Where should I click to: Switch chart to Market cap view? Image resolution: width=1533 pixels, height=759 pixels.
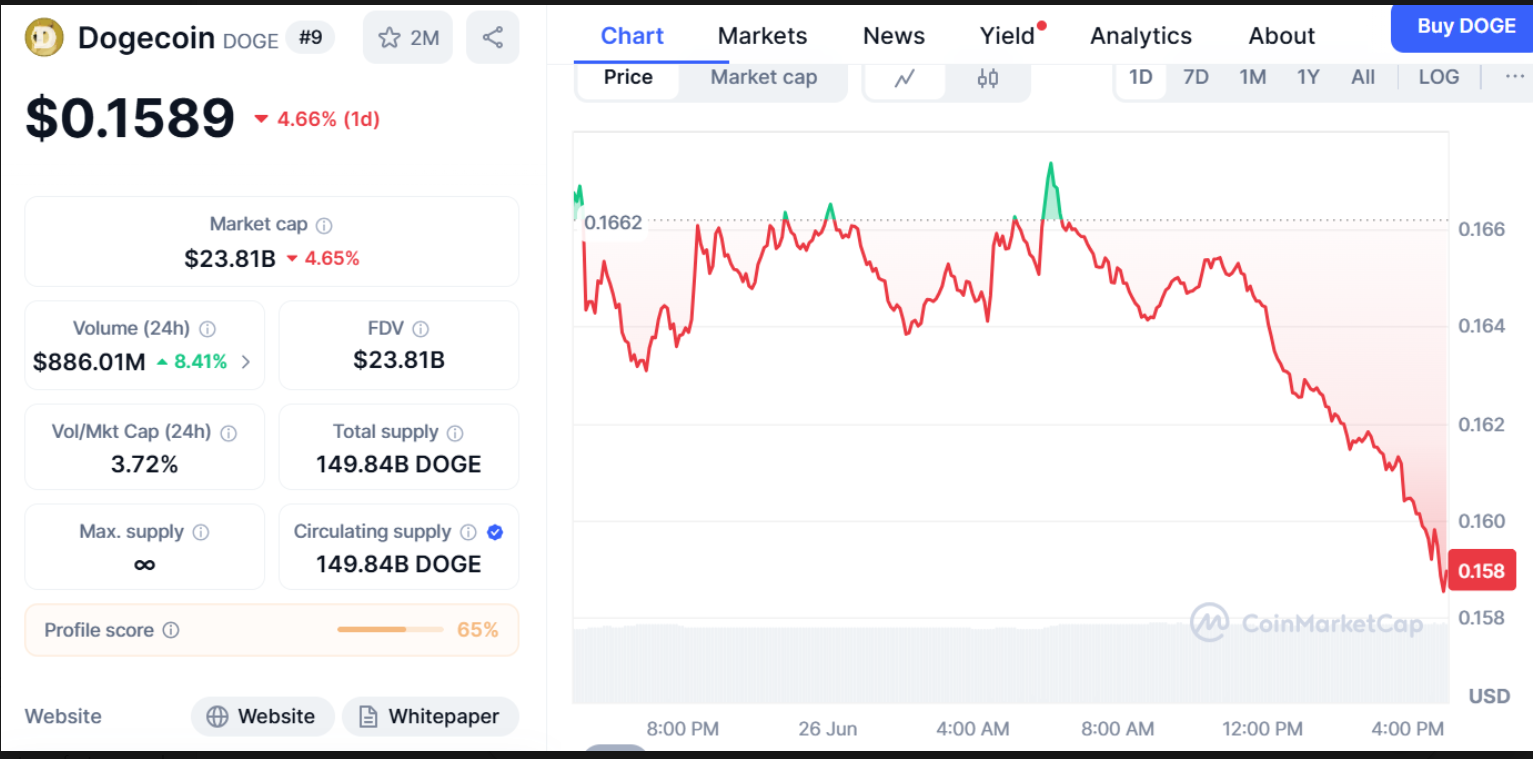[763, 78]
